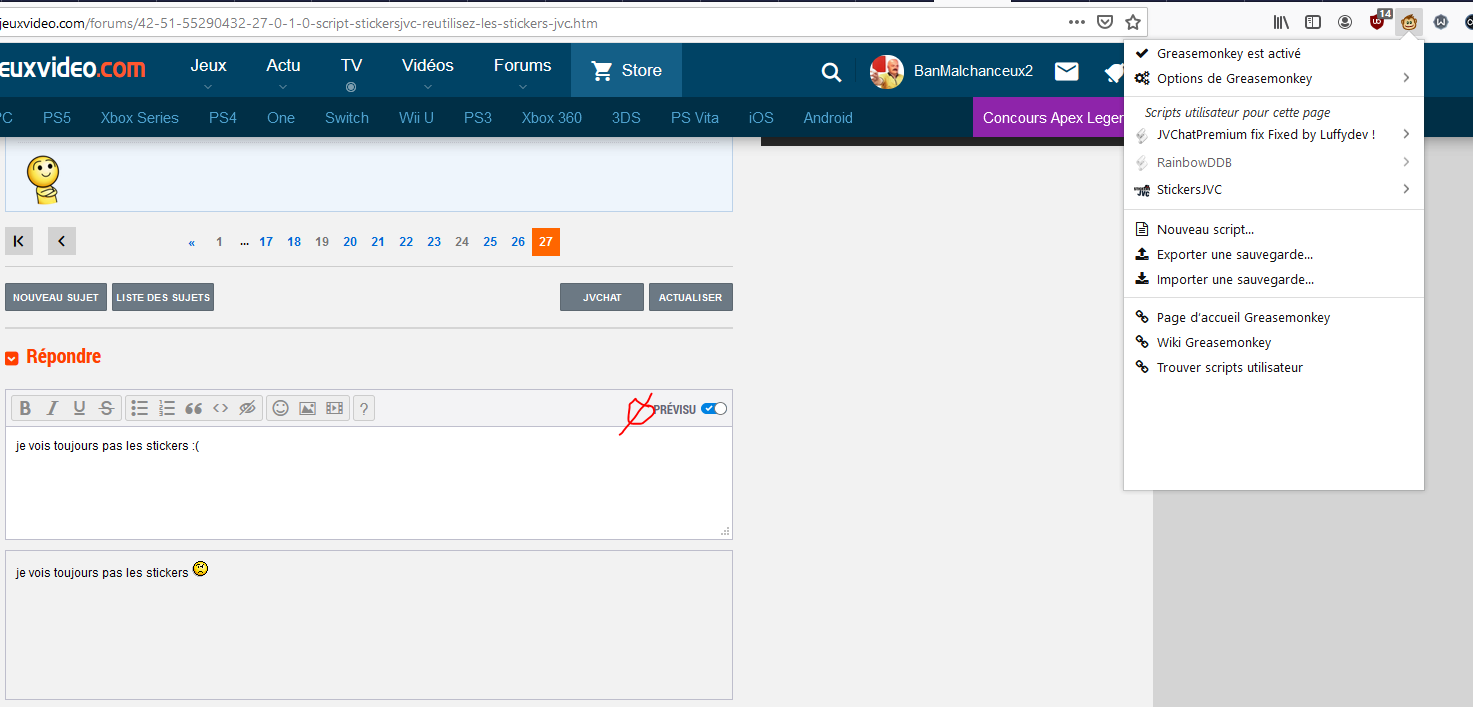Click the insert image icon
This screenshot has height=707, width=1473.
click(x=308, y=408)
